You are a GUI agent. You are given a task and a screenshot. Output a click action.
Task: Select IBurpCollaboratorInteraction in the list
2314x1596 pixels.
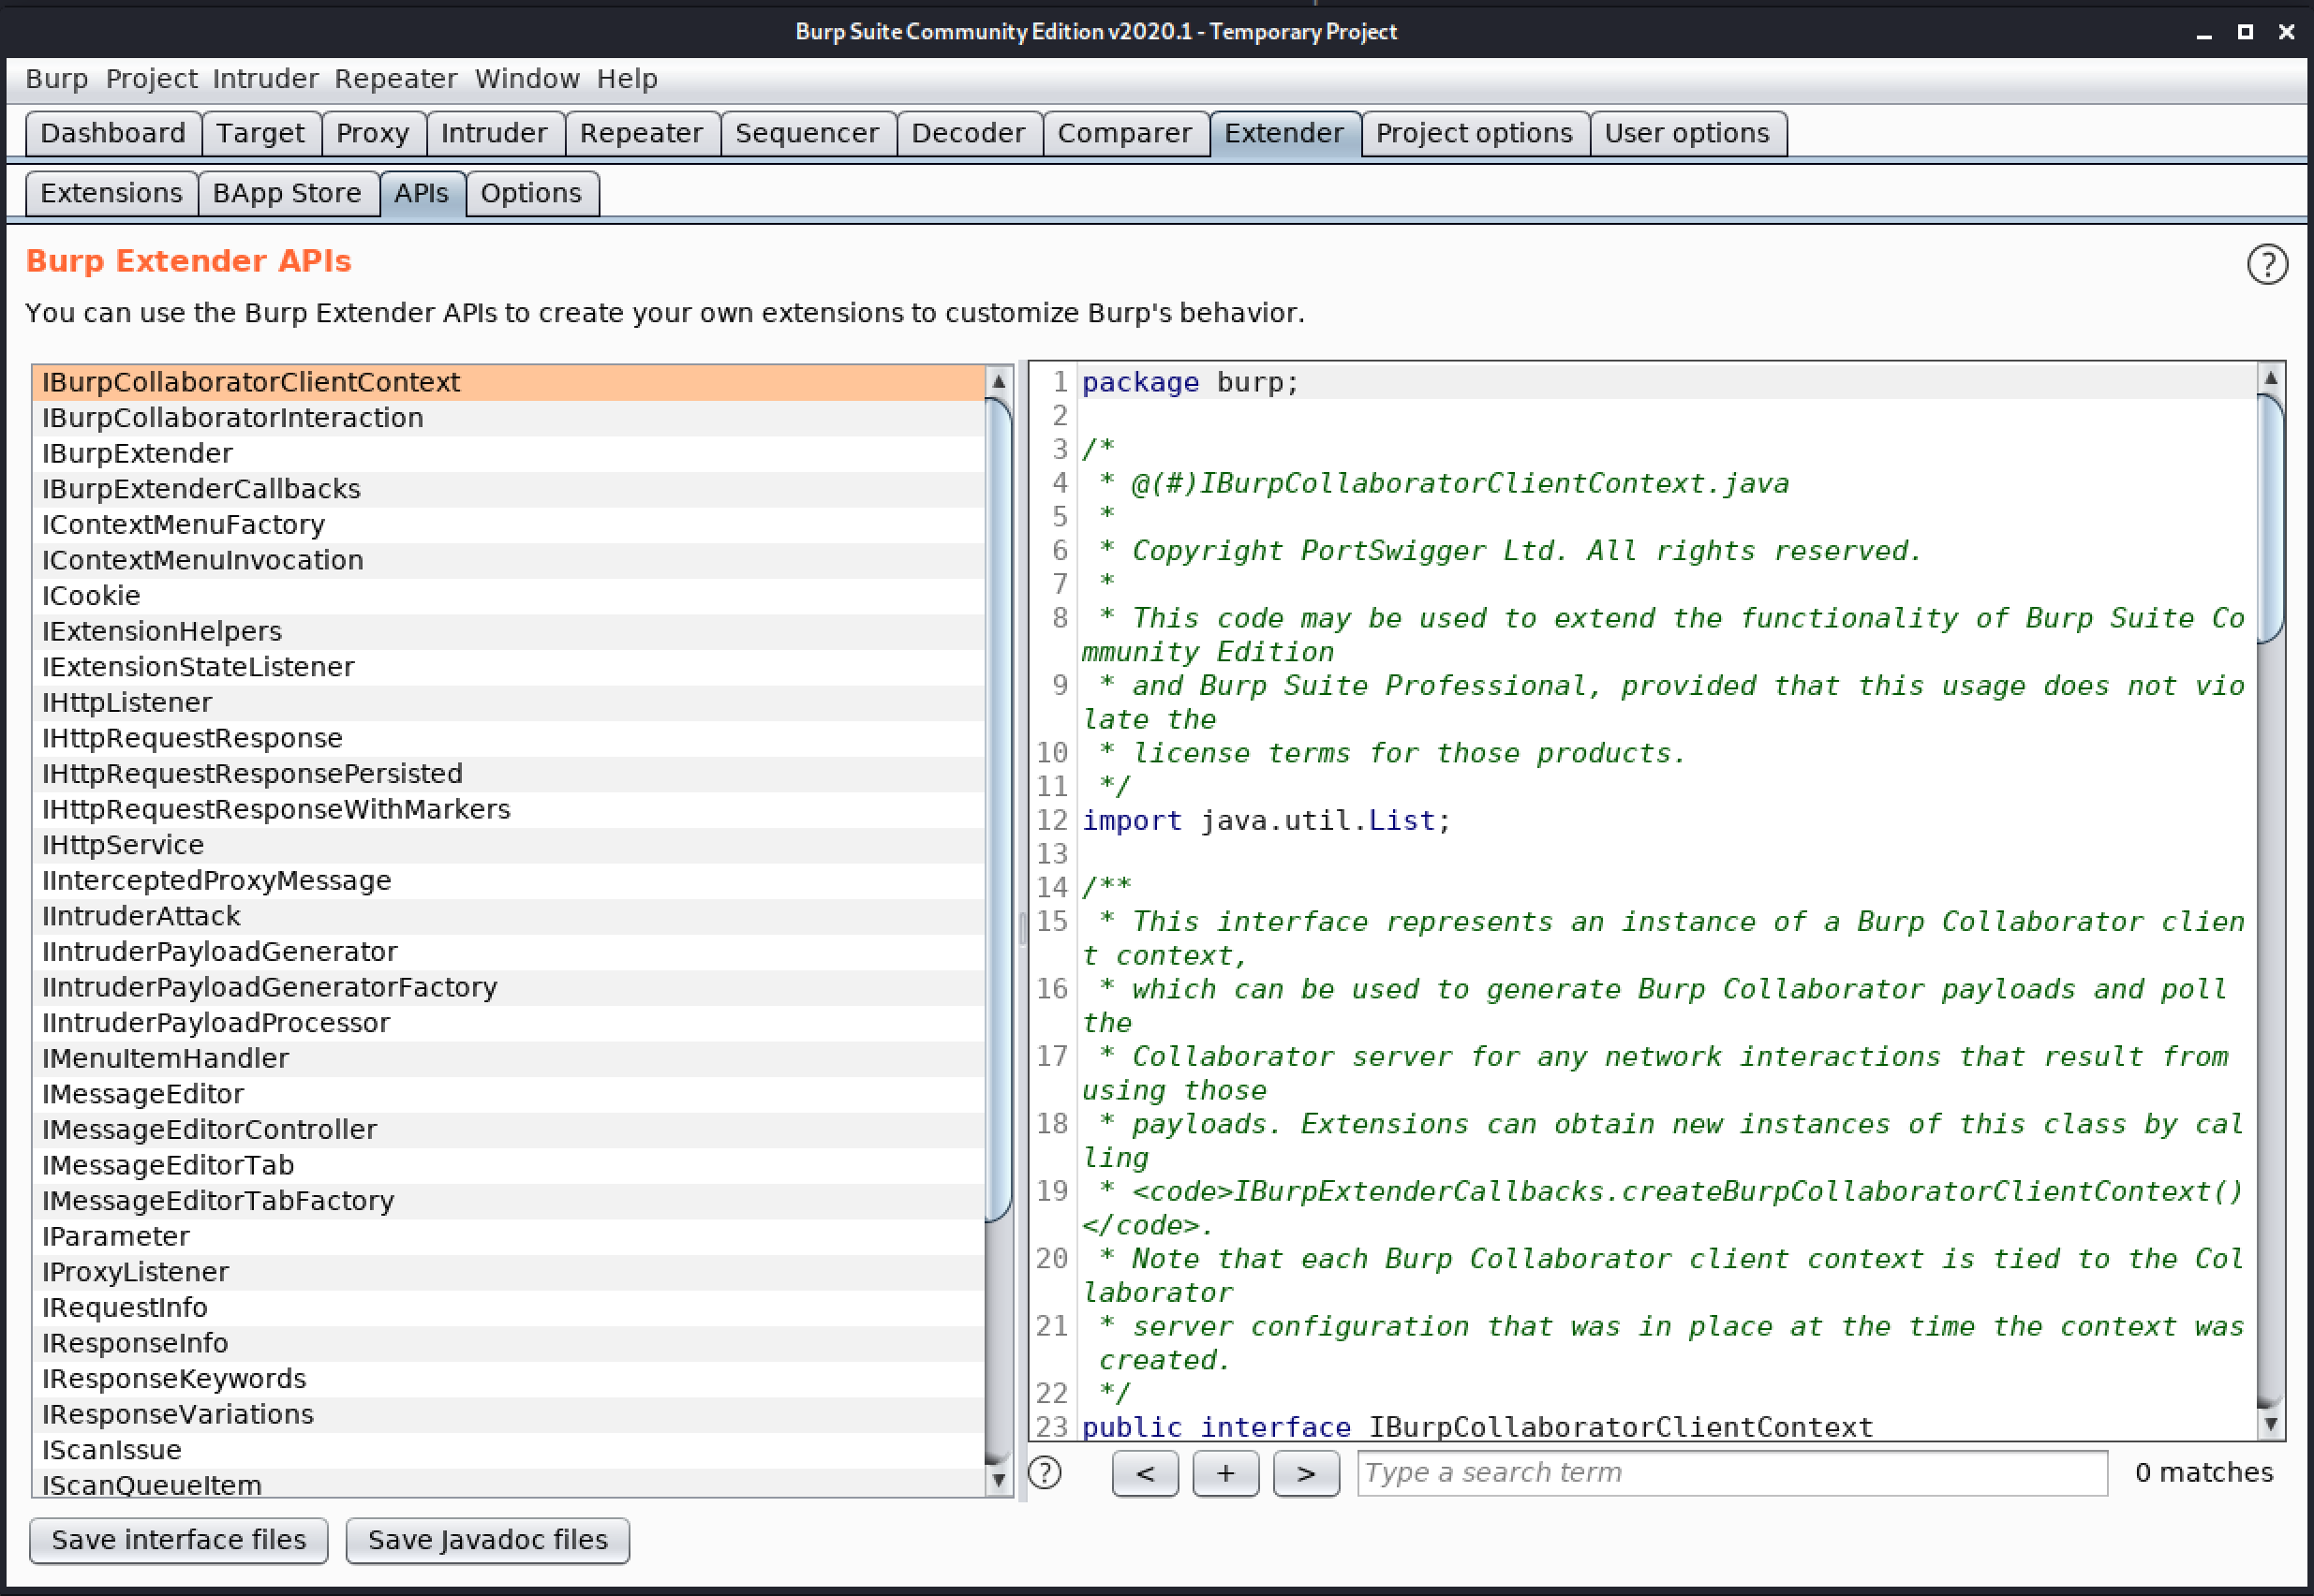[508, 418]
